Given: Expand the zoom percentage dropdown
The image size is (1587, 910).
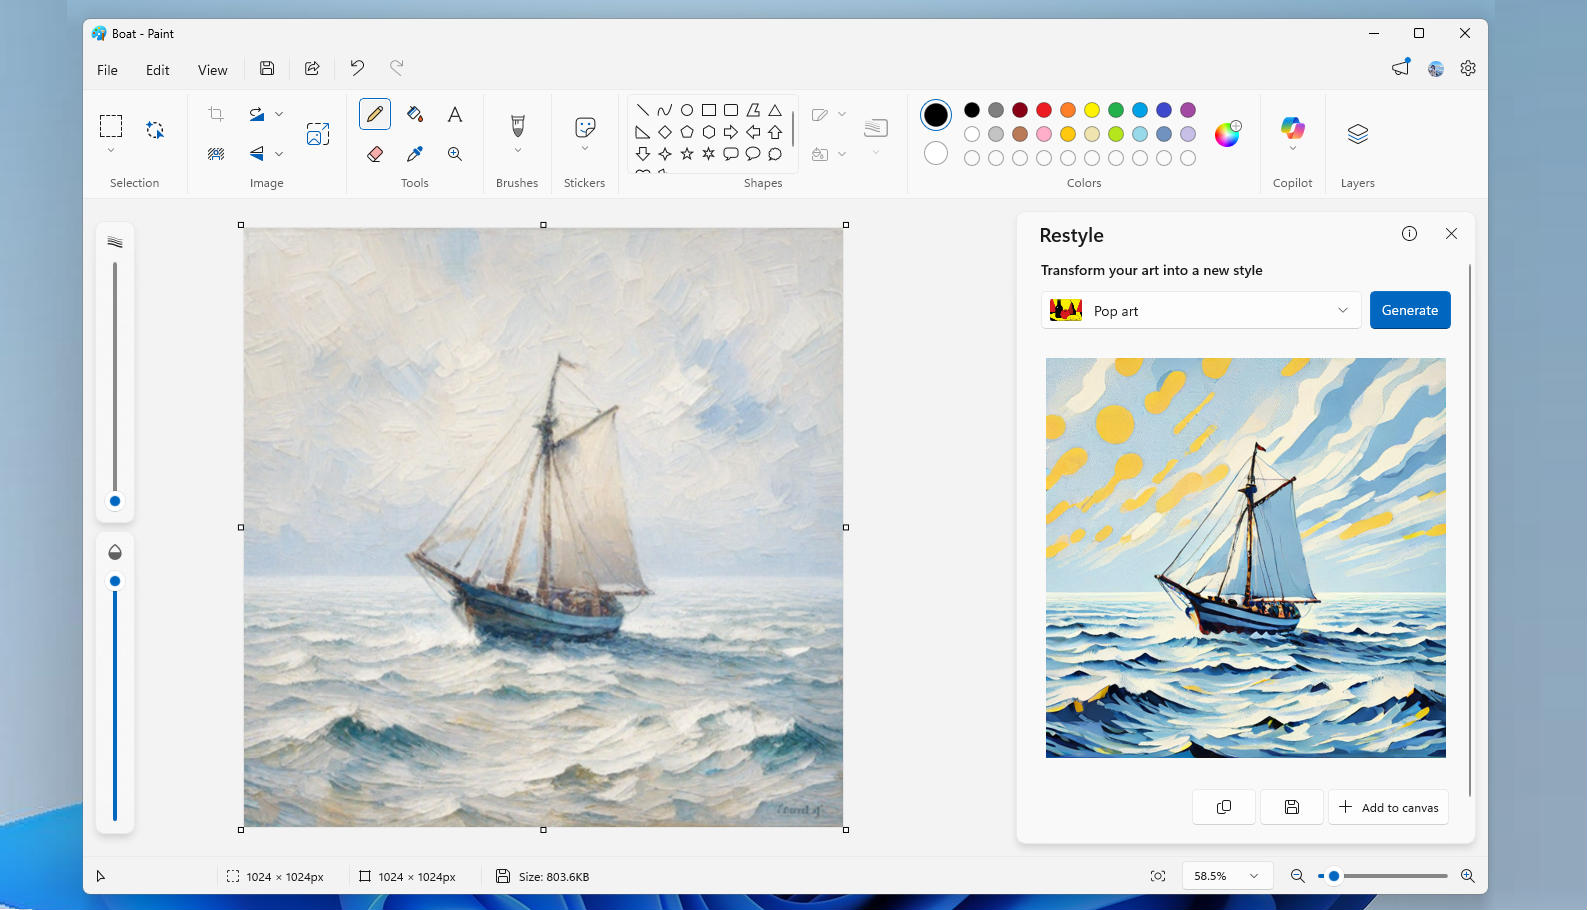Looking at the screenshot, I should (x=1253, y=876).
